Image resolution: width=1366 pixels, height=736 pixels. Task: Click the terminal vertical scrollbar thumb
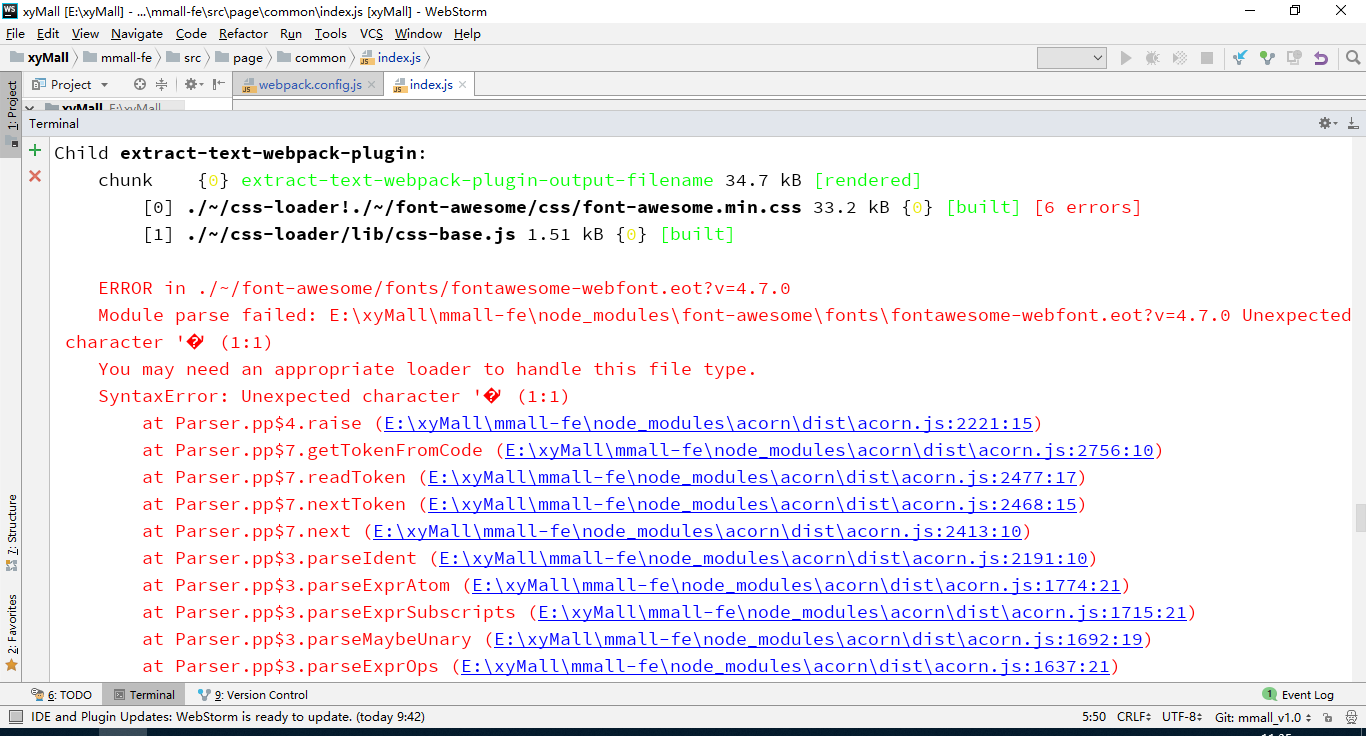pyautogui.click(x=1360, y=518)
